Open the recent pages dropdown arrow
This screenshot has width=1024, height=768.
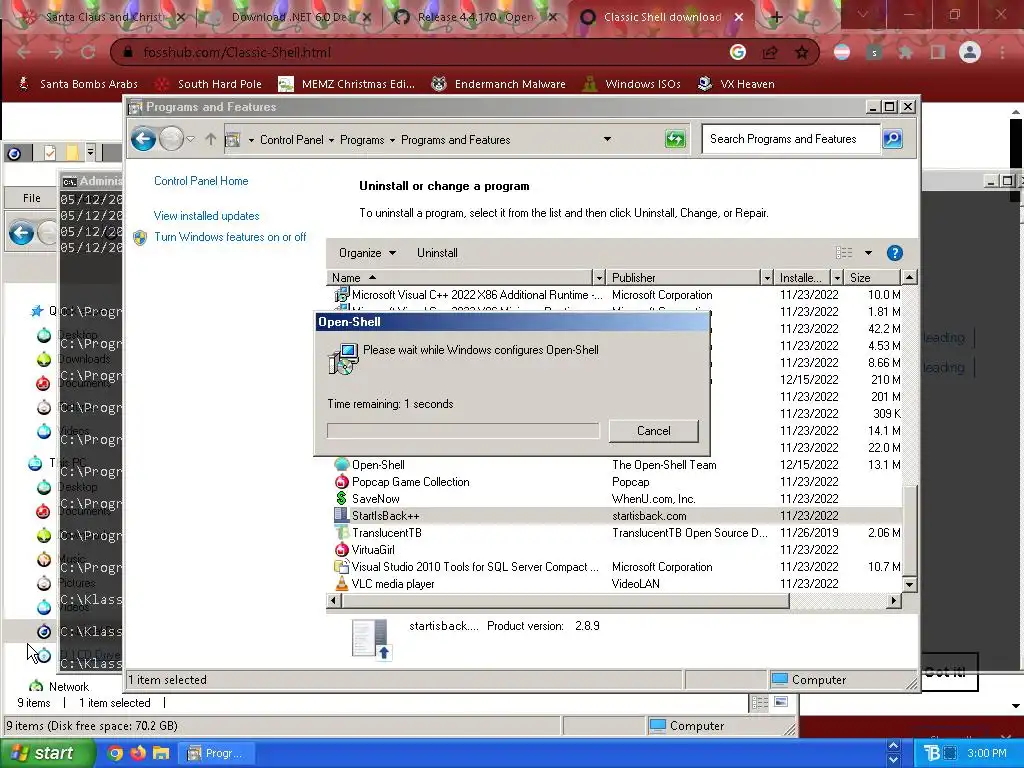[191, 139]
